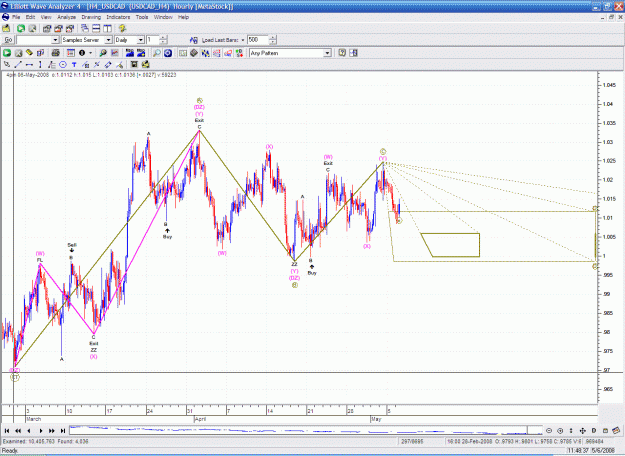Click the 1.045 price axis value
This screenshot has height=456, width=625.
click(x=608, y=85)
